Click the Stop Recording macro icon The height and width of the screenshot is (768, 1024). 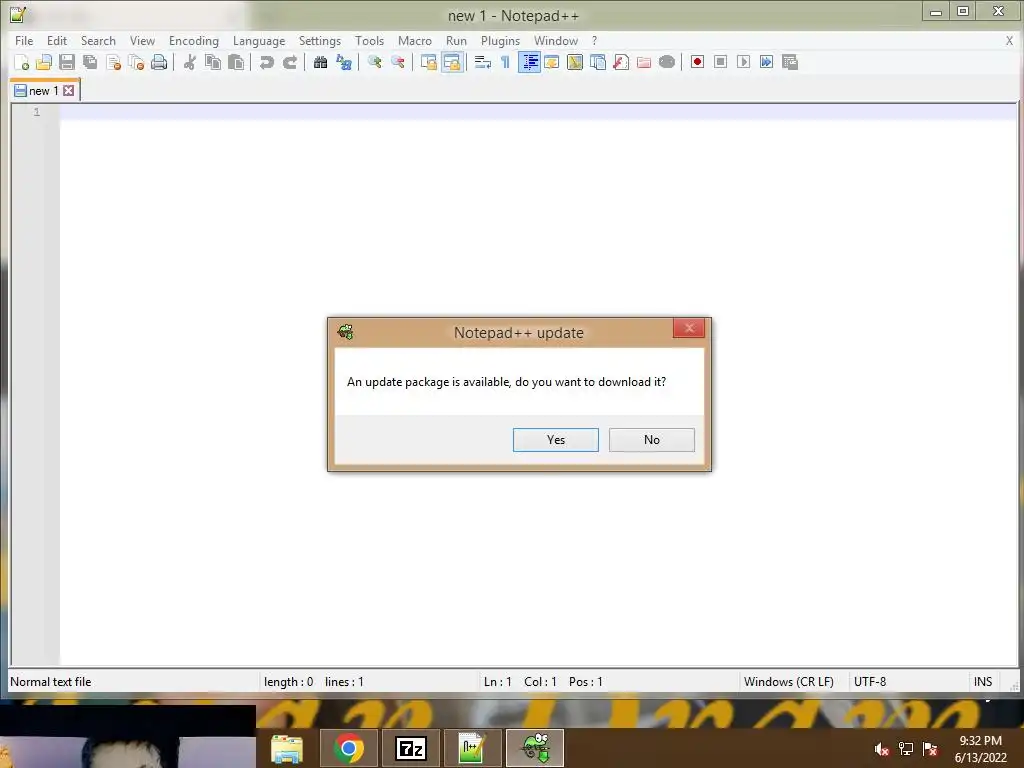coord(720,62)
